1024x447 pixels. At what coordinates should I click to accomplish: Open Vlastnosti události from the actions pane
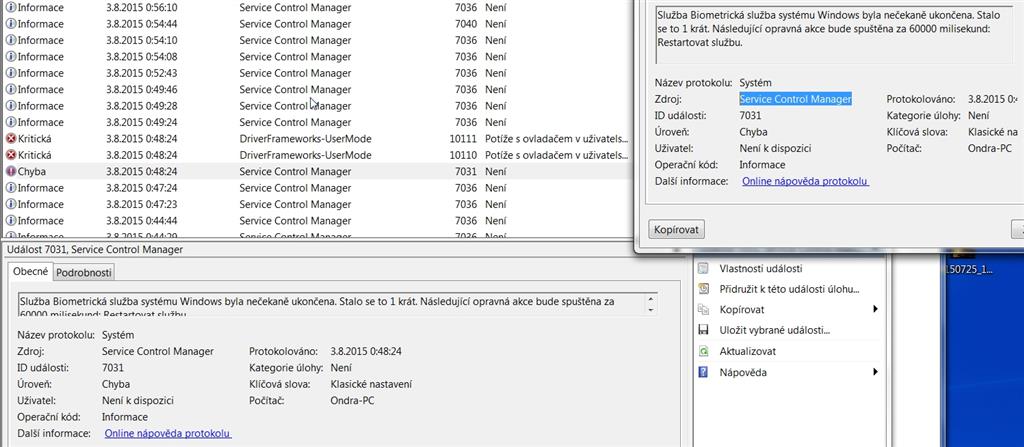(761, 268)
